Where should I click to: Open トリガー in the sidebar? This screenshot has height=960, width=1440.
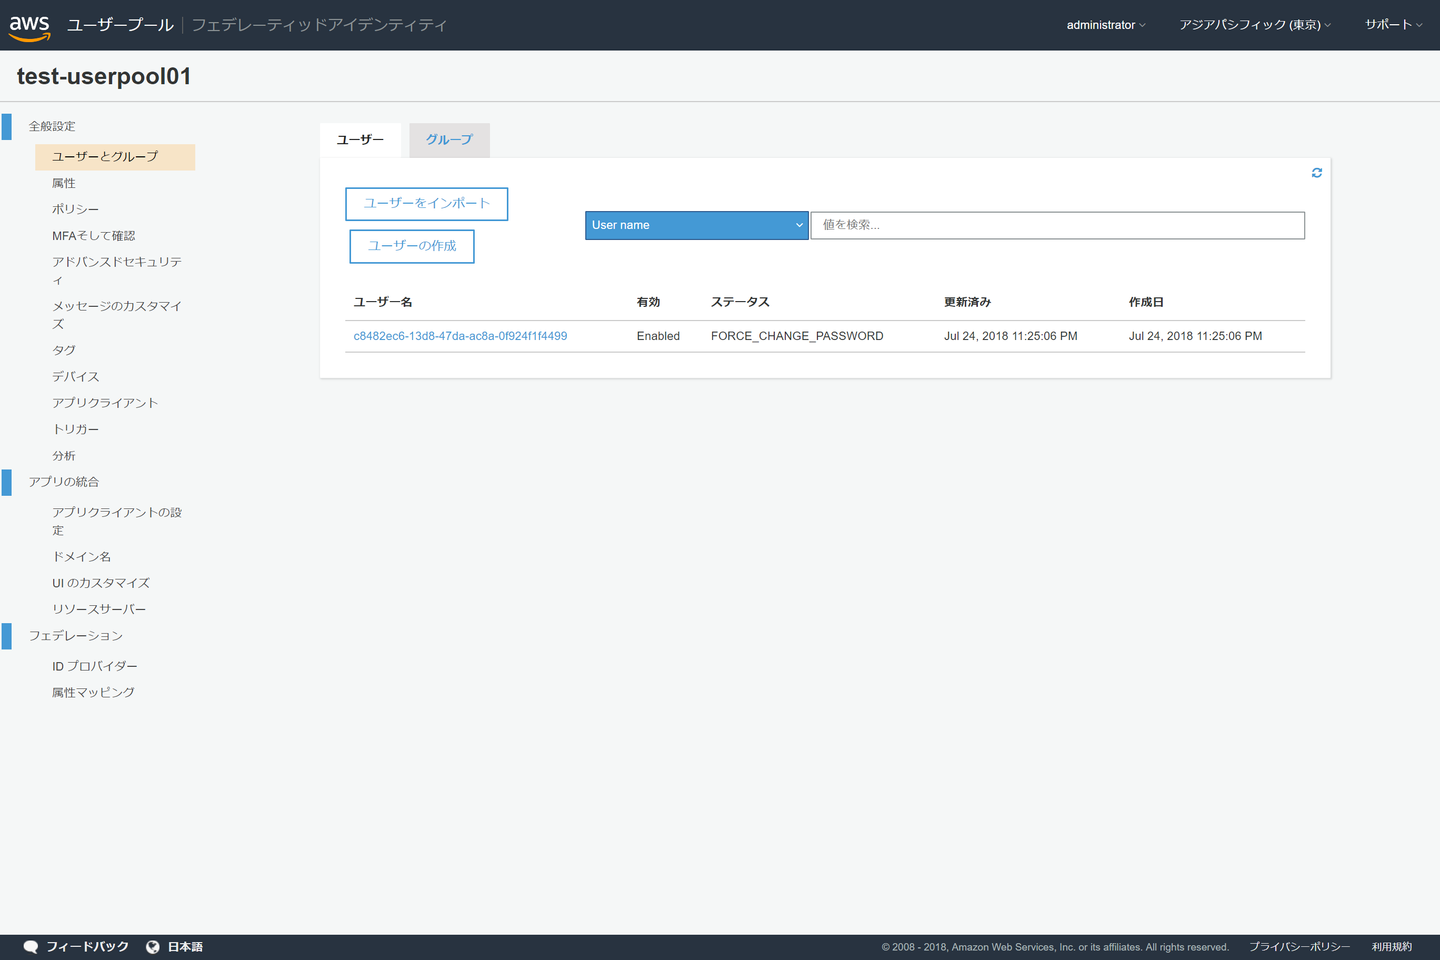coord(76,429)
